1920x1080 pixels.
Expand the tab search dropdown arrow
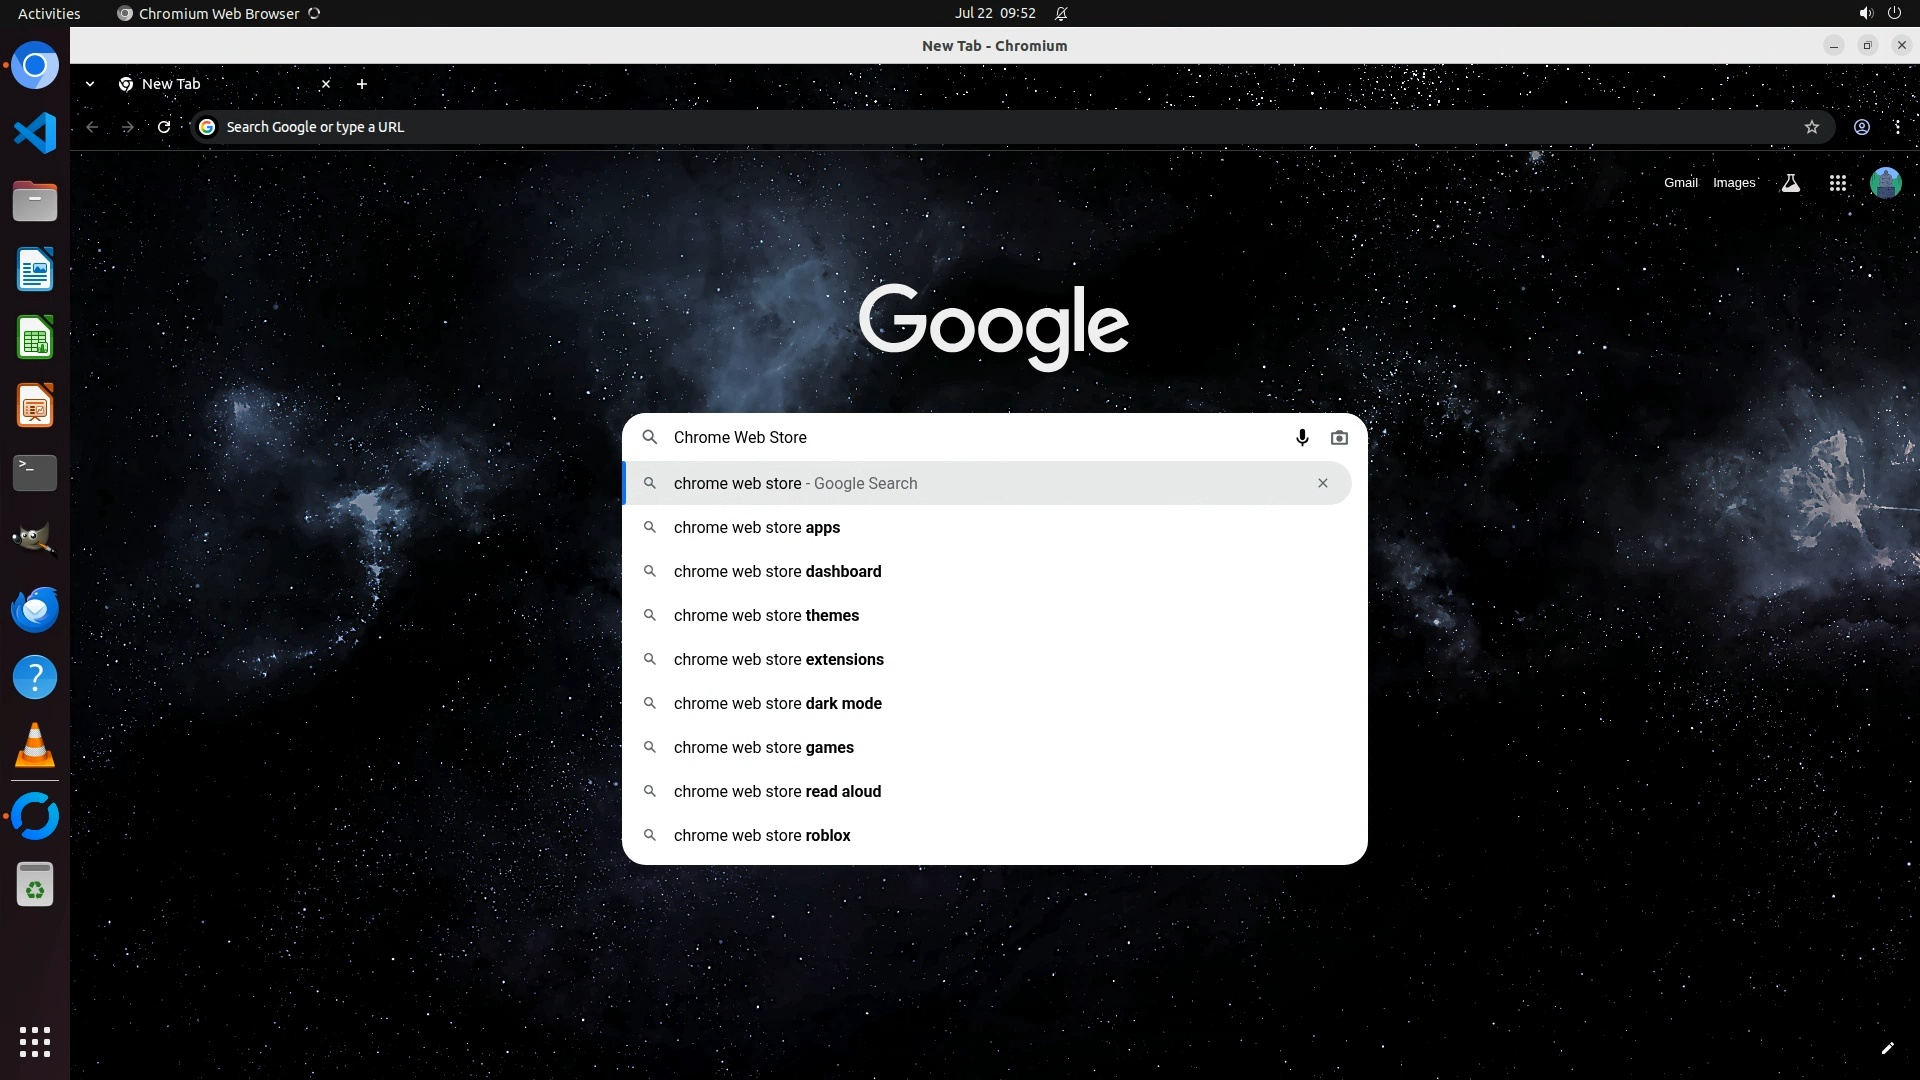pyautogui.click(x=90, y=84)
